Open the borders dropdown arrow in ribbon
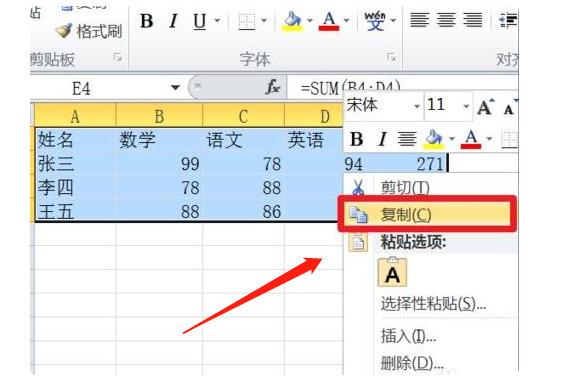 (x=264, y=21)
